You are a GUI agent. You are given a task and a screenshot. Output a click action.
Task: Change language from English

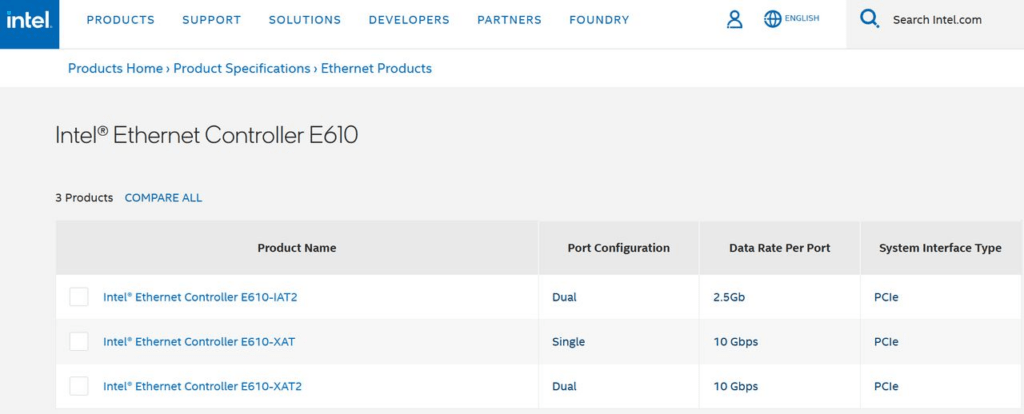pyautogui.click(x=802, y=18)
